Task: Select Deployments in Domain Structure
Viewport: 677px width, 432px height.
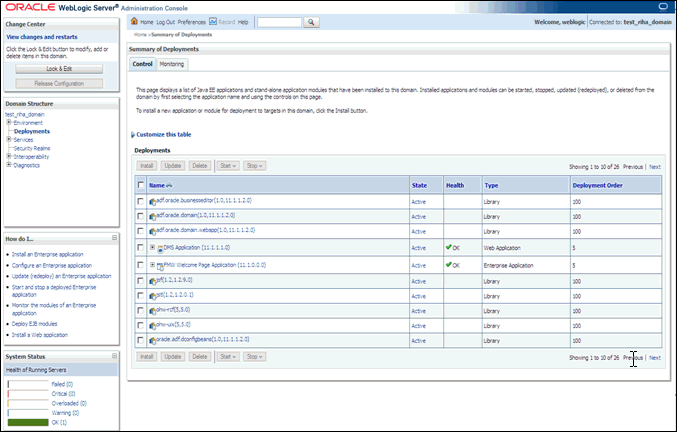Action: coord(32,131)
